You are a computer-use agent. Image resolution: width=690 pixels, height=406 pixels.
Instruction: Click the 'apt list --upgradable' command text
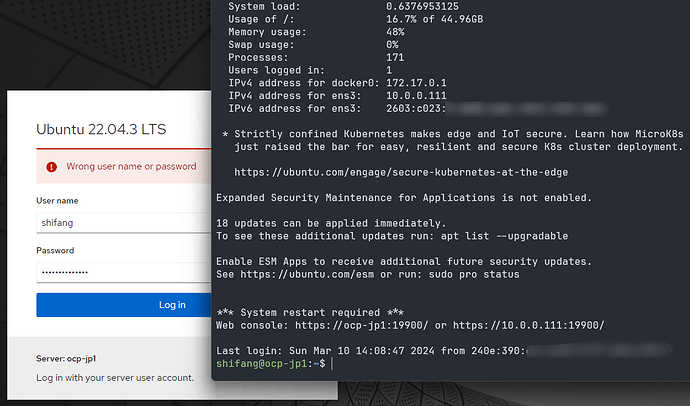[x=504, y=236]
